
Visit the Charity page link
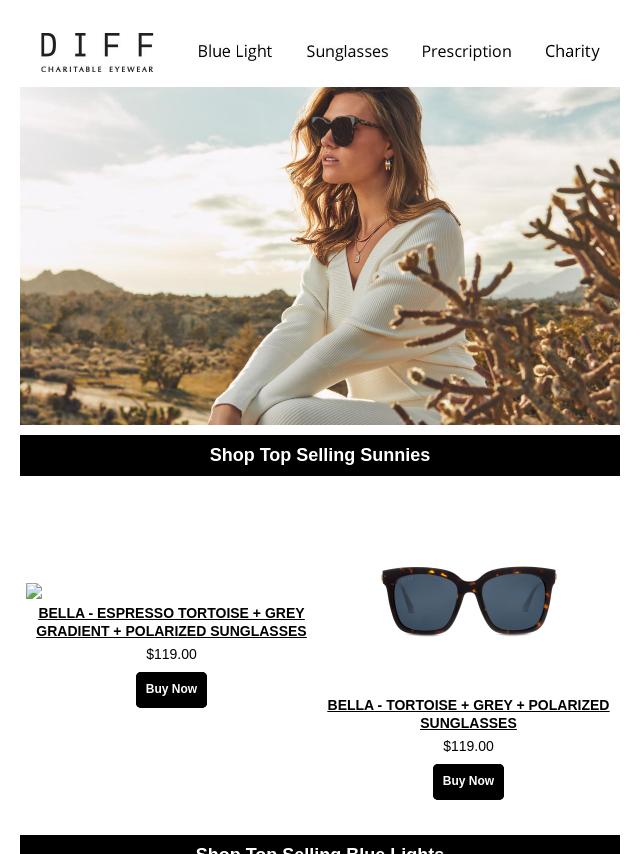572,51
